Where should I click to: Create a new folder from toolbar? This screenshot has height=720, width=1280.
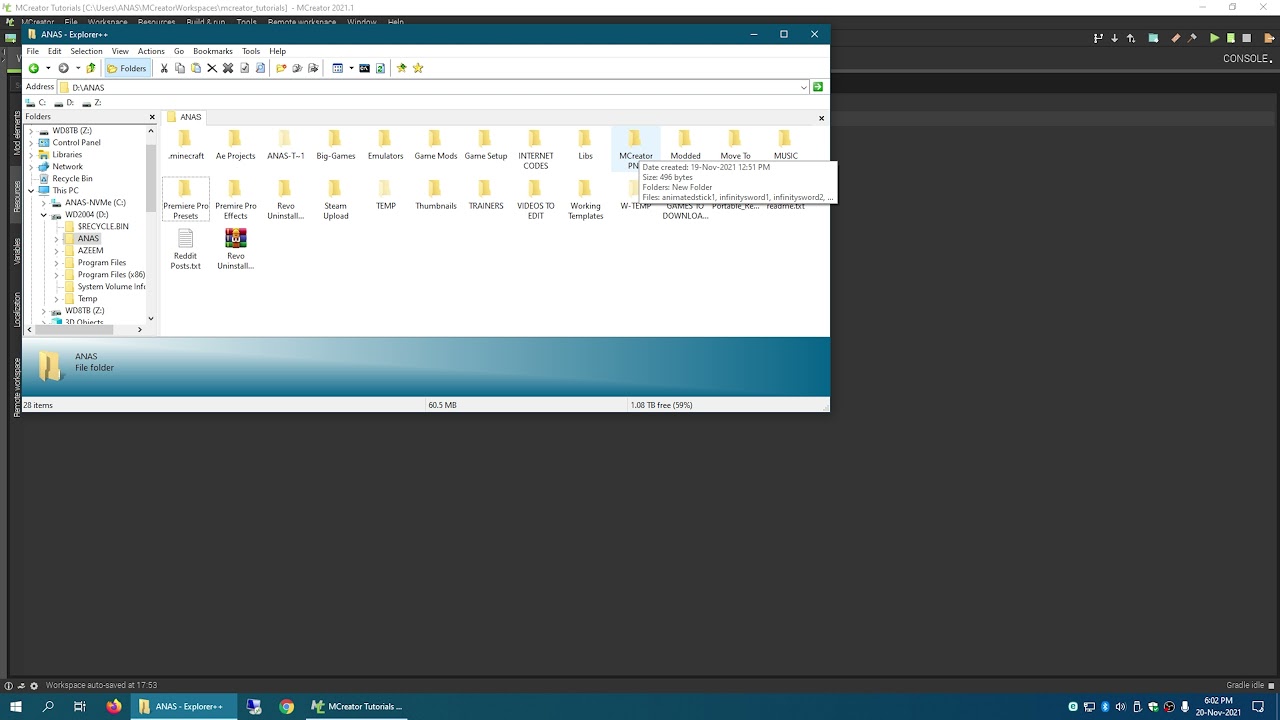click(281, 68)
